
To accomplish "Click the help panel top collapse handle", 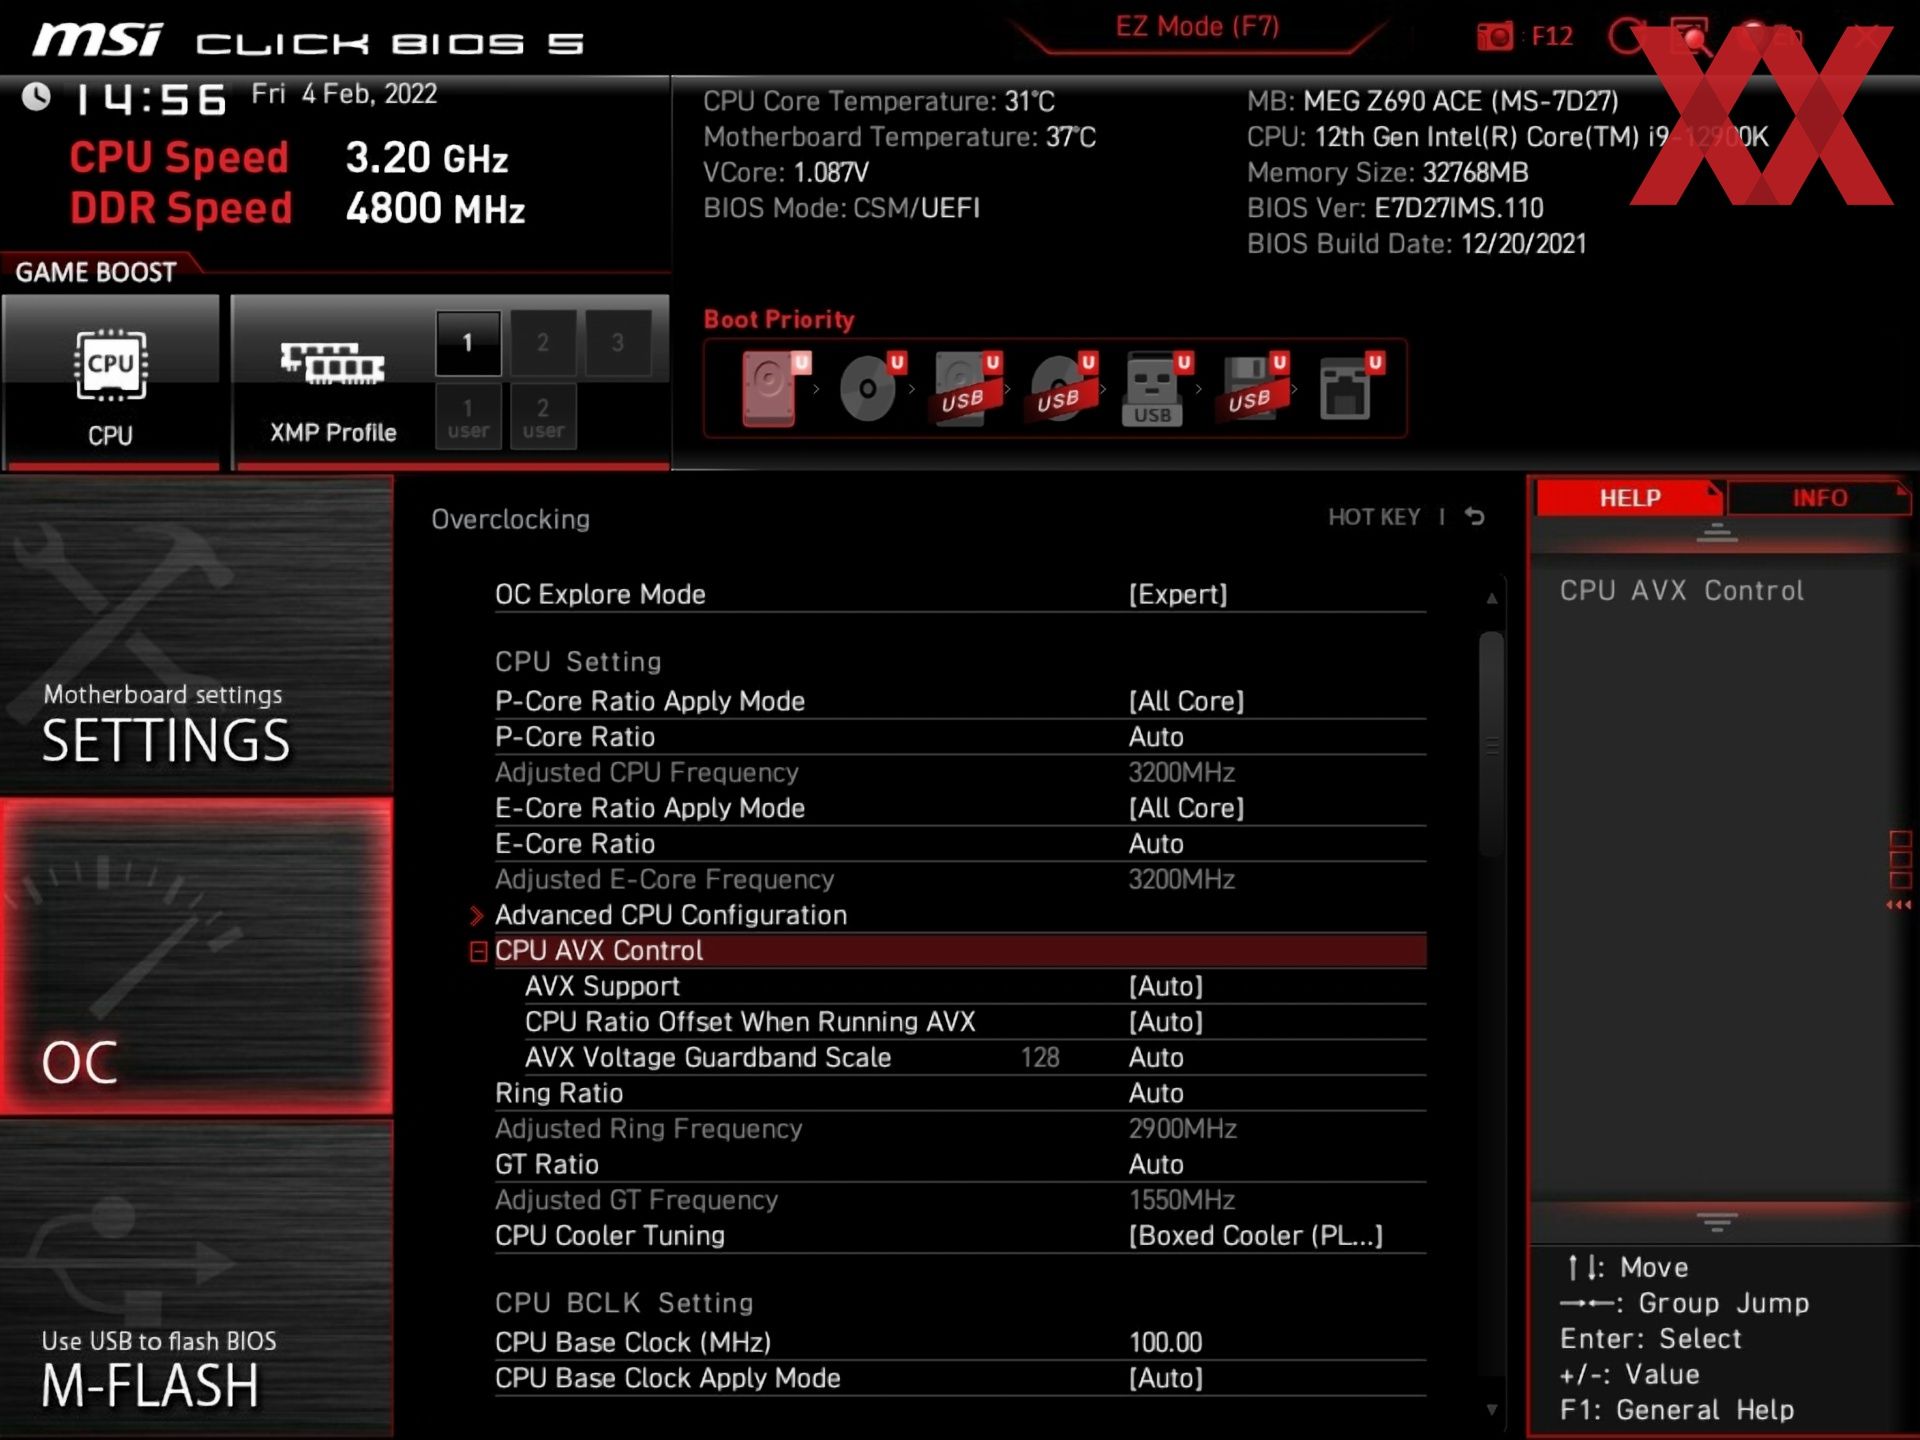I will pos(1717,532).
